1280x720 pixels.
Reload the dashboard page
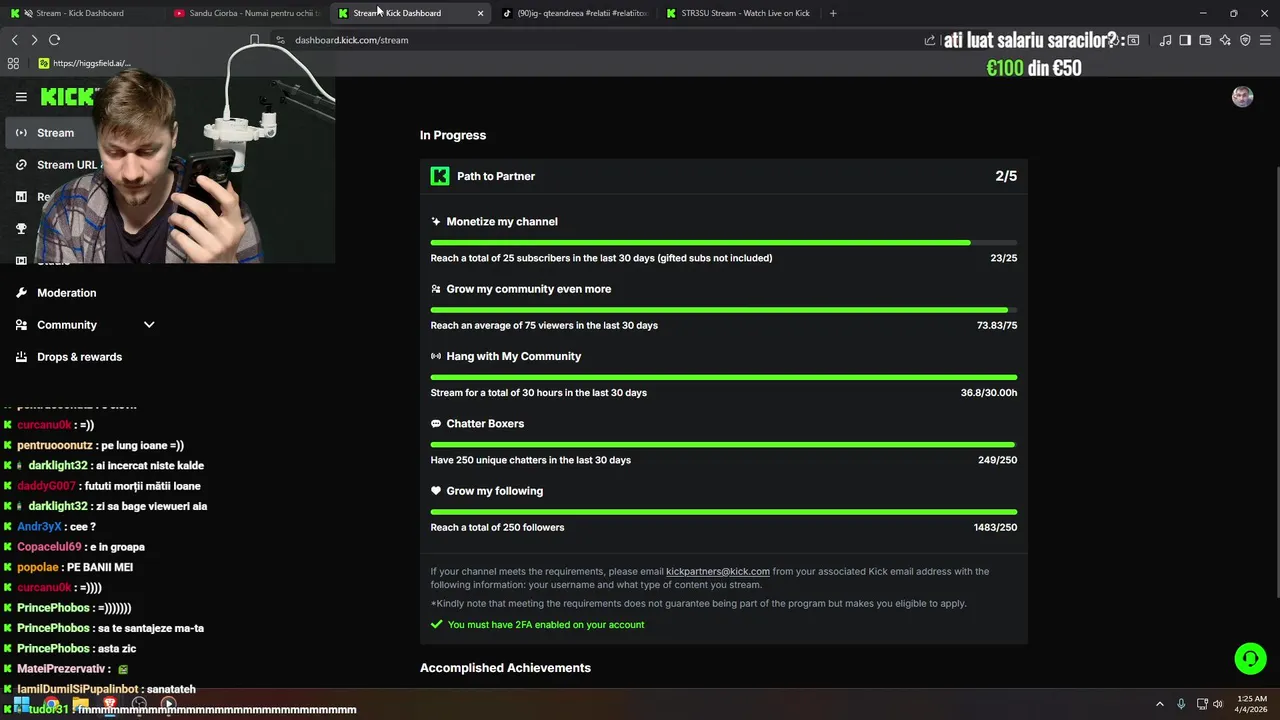pos(54,40)
